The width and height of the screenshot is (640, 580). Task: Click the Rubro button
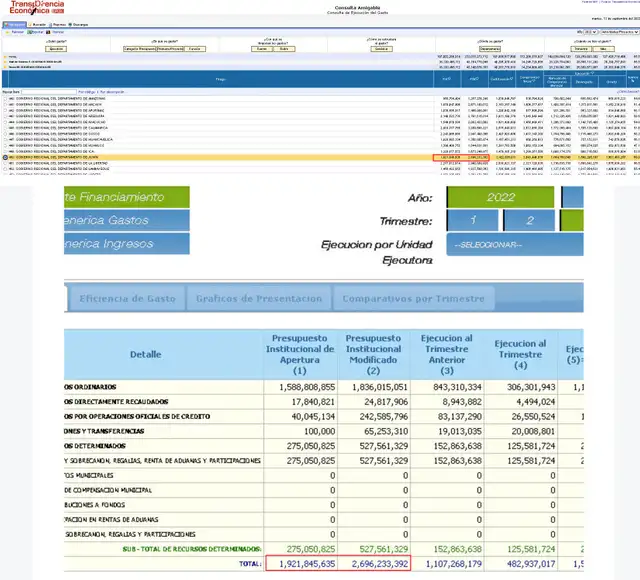[284, 49]
